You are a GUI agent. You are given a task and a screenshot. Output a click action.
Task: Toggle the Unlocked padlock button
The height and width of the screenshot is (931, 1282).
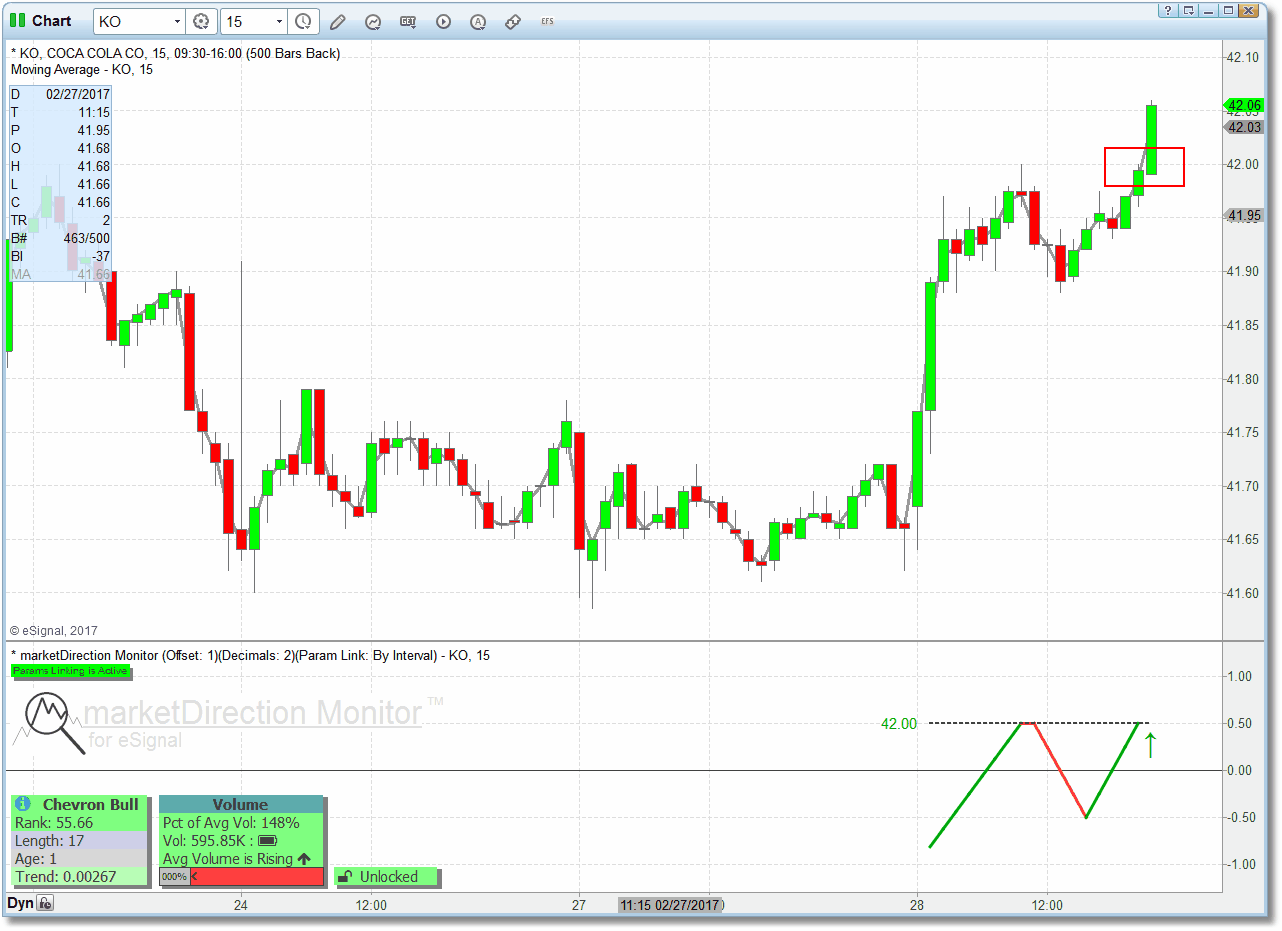pos(387,877)
